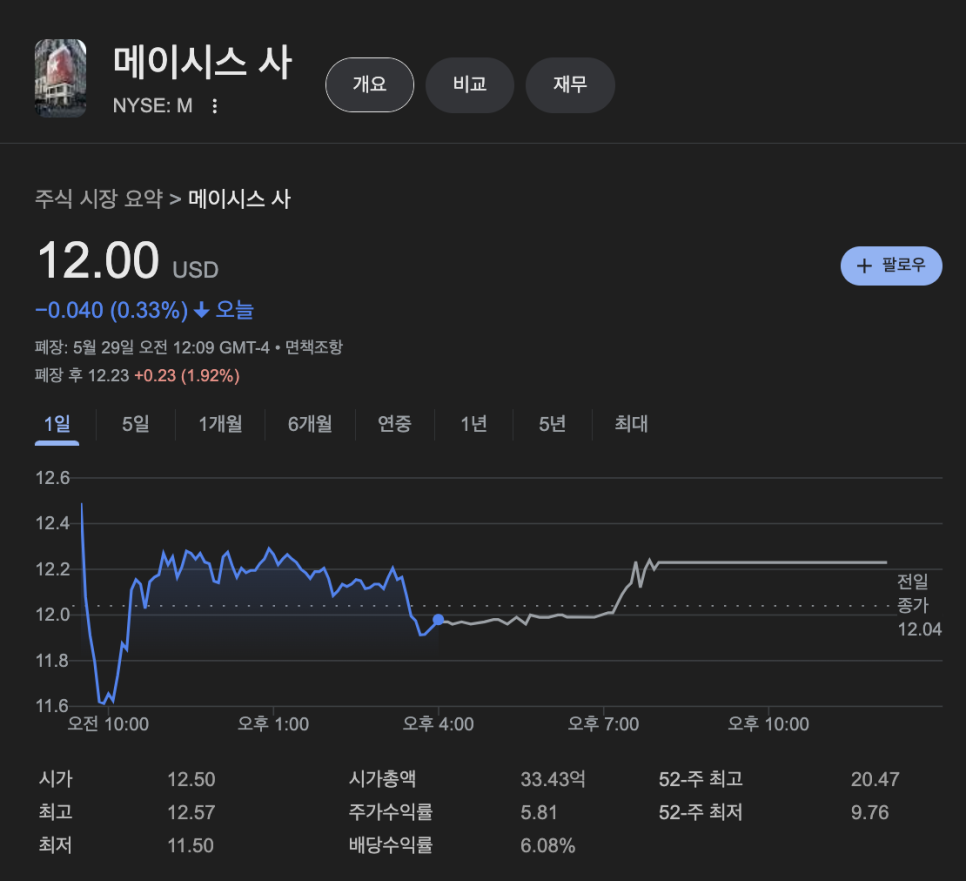Open the 주식 시장 요약 breadcrumb link
The width and height of the screenshot is (966, 881).
[99, 199]
